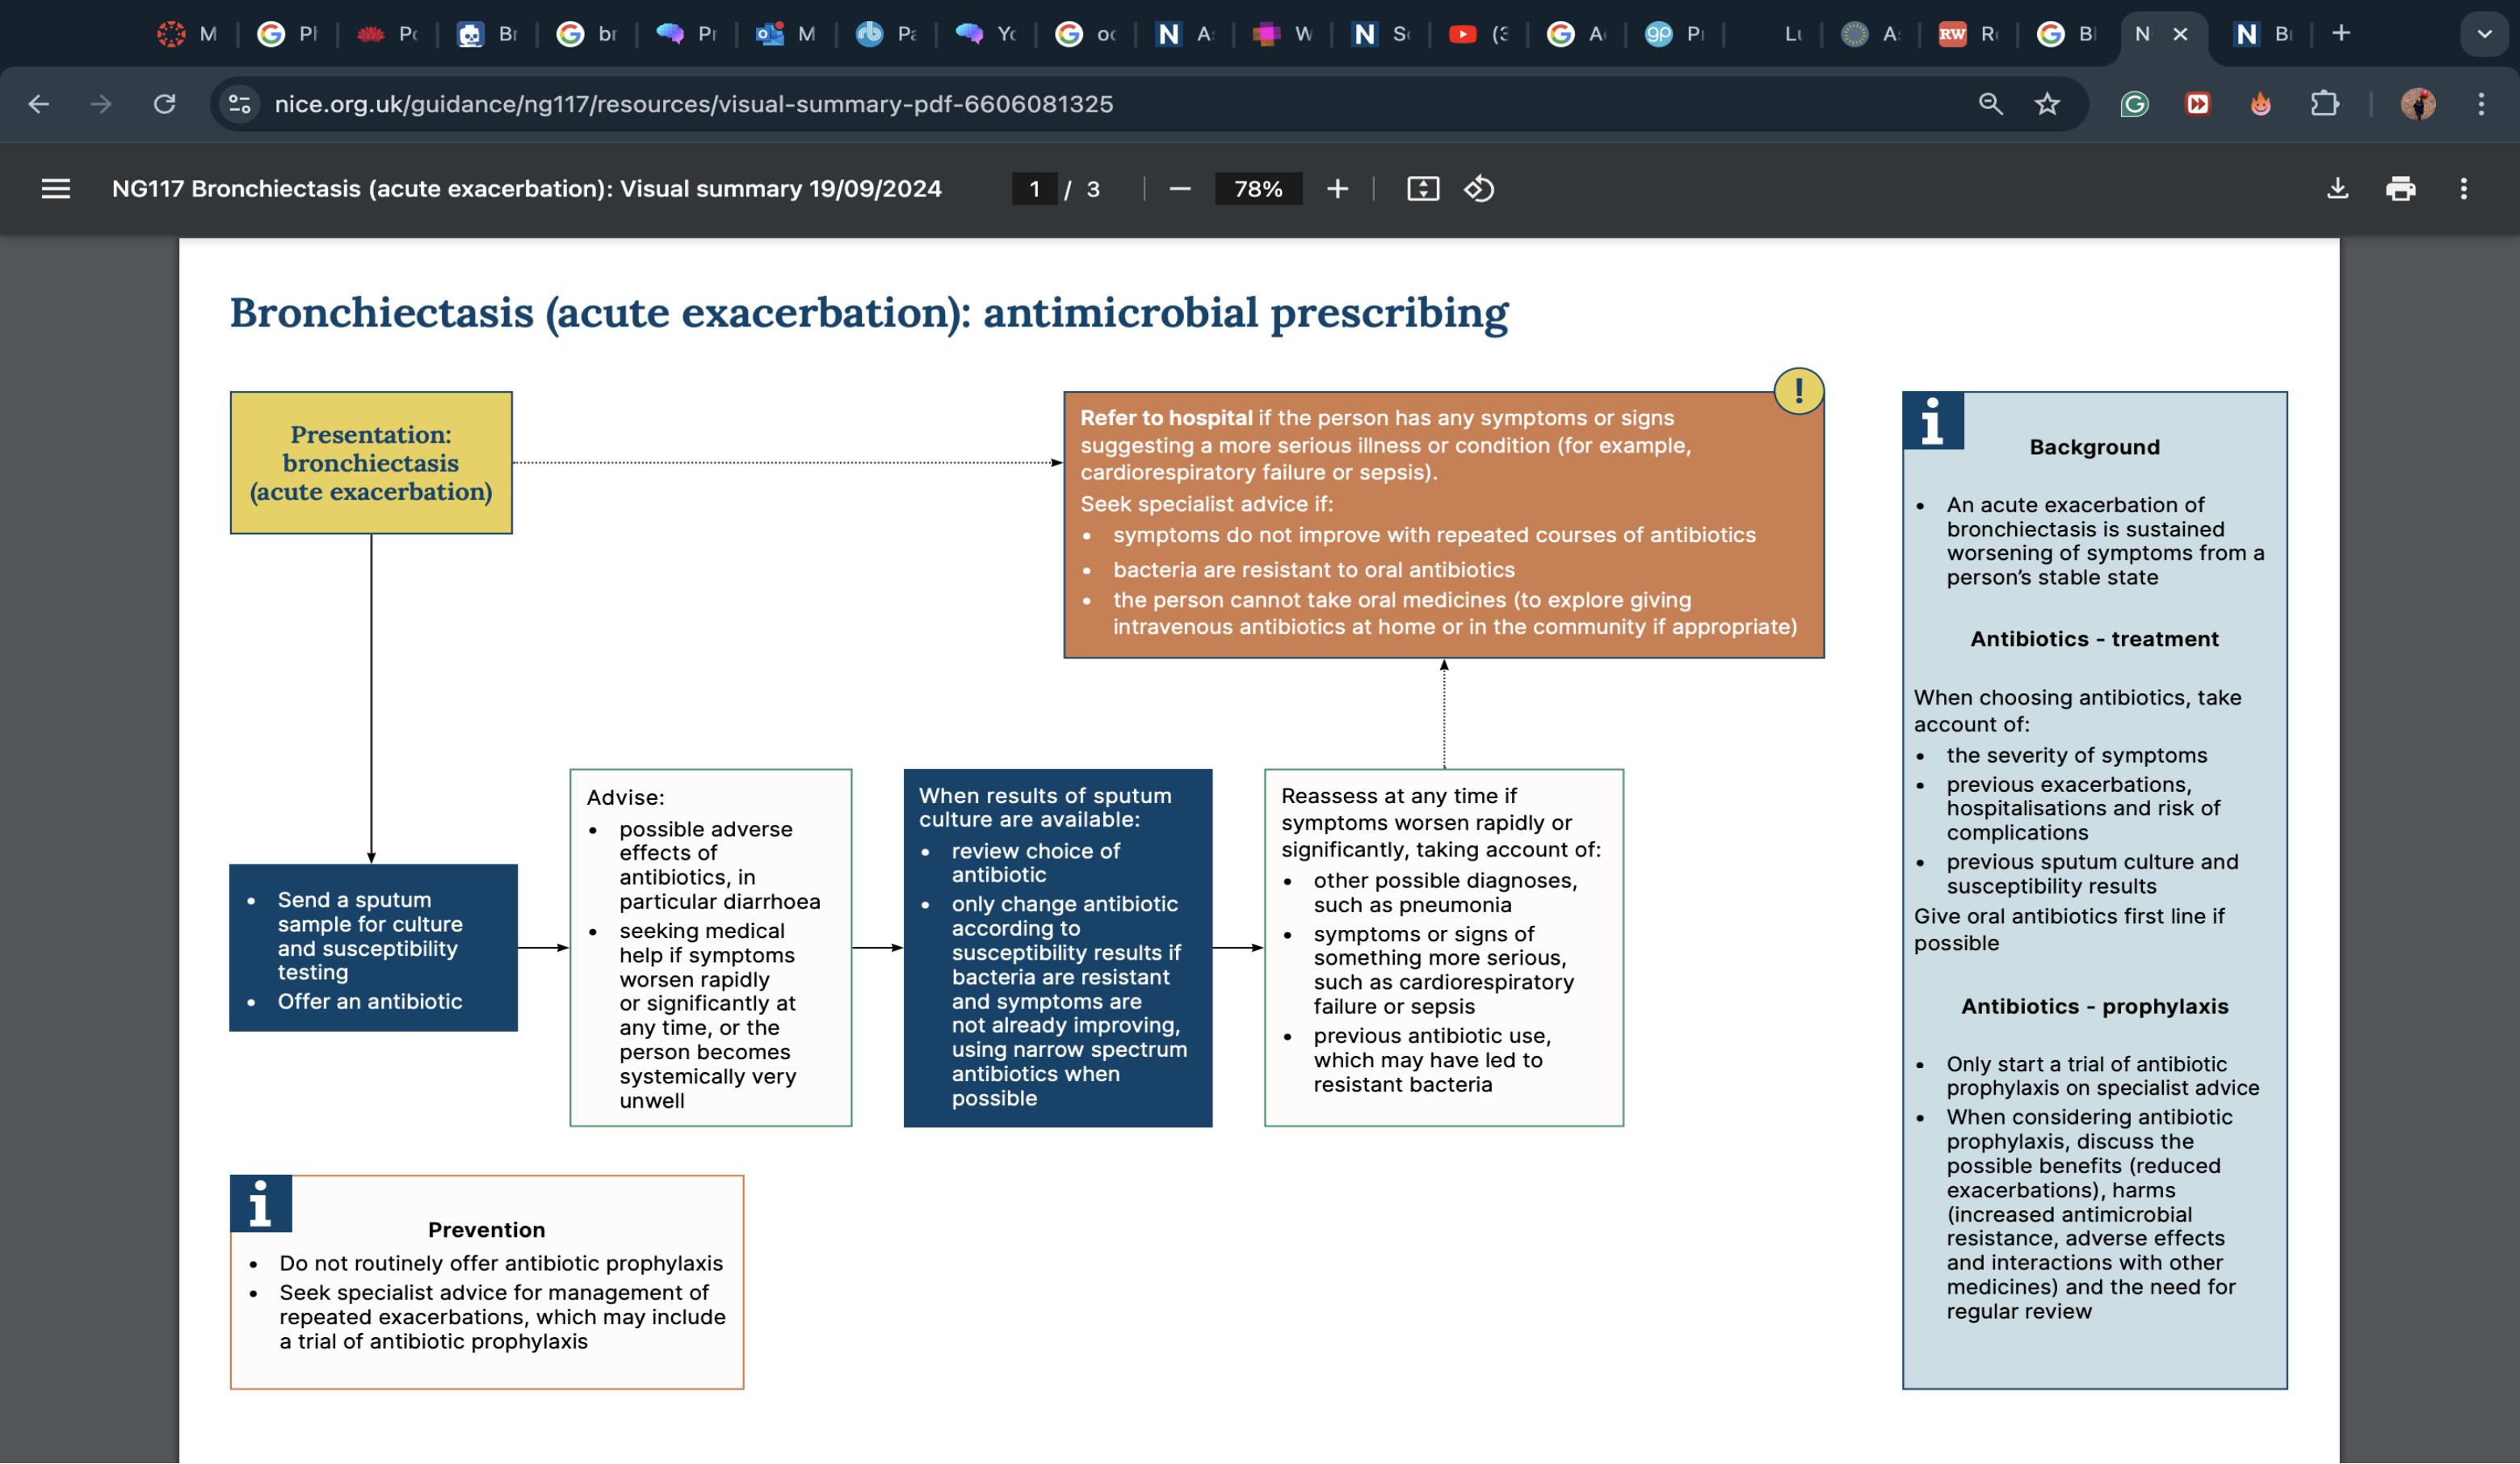Image resolution: width=2520 pixels, height=1464 pixels.
Task: Switch to the GP tab
Action: point(1675,34)
